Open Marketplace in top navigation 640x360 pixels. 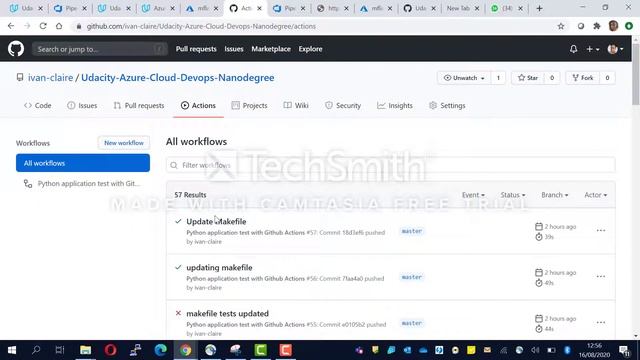click(x=271, y=49)
